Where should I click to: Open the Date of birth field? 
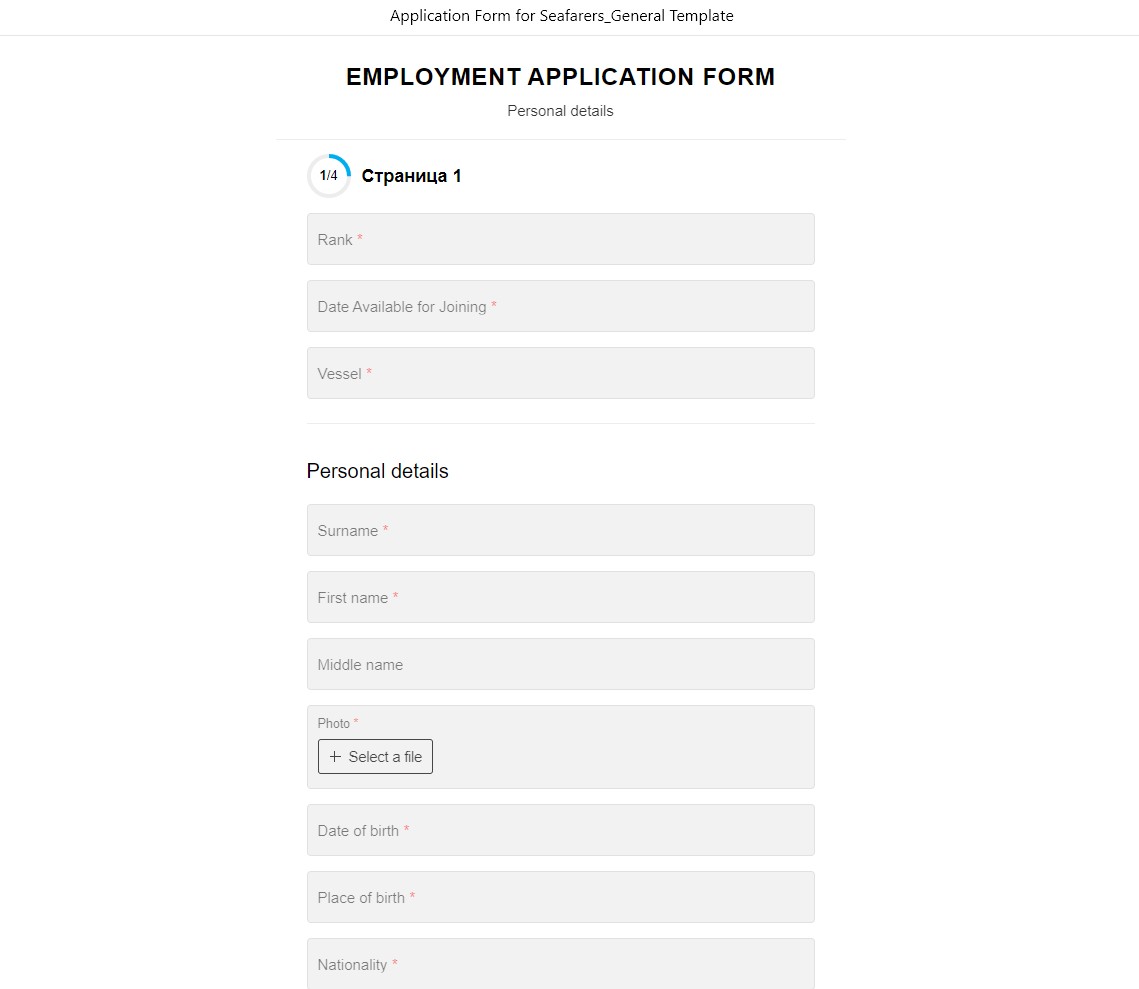click(560, 831)
